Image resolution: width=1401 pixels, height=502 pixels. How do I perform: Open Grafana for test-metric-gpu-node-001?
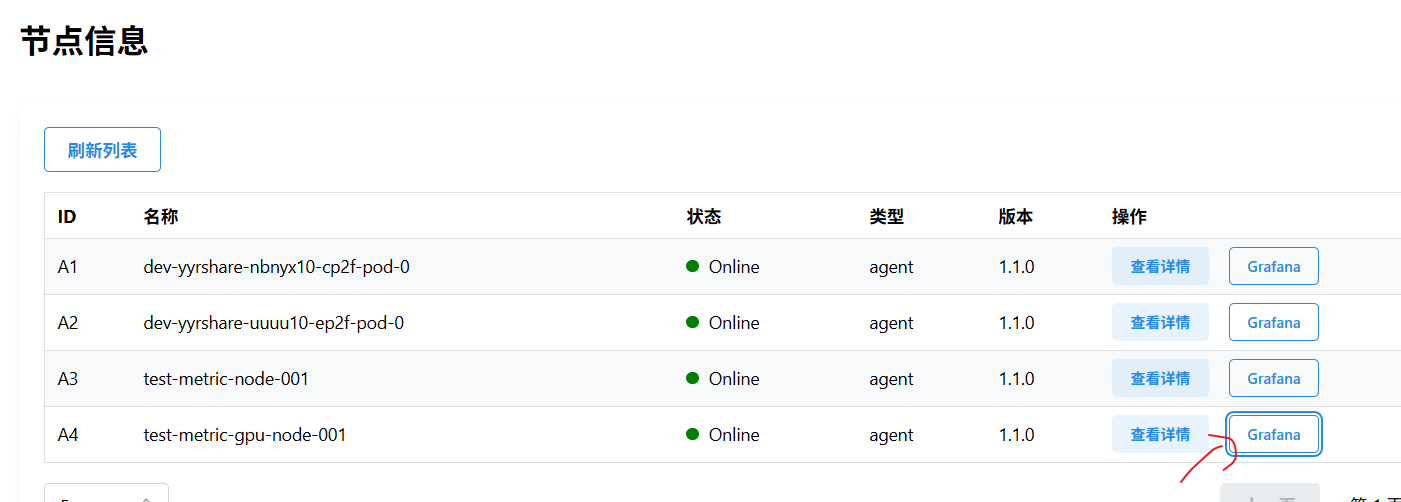click(x=1273, y=435)
